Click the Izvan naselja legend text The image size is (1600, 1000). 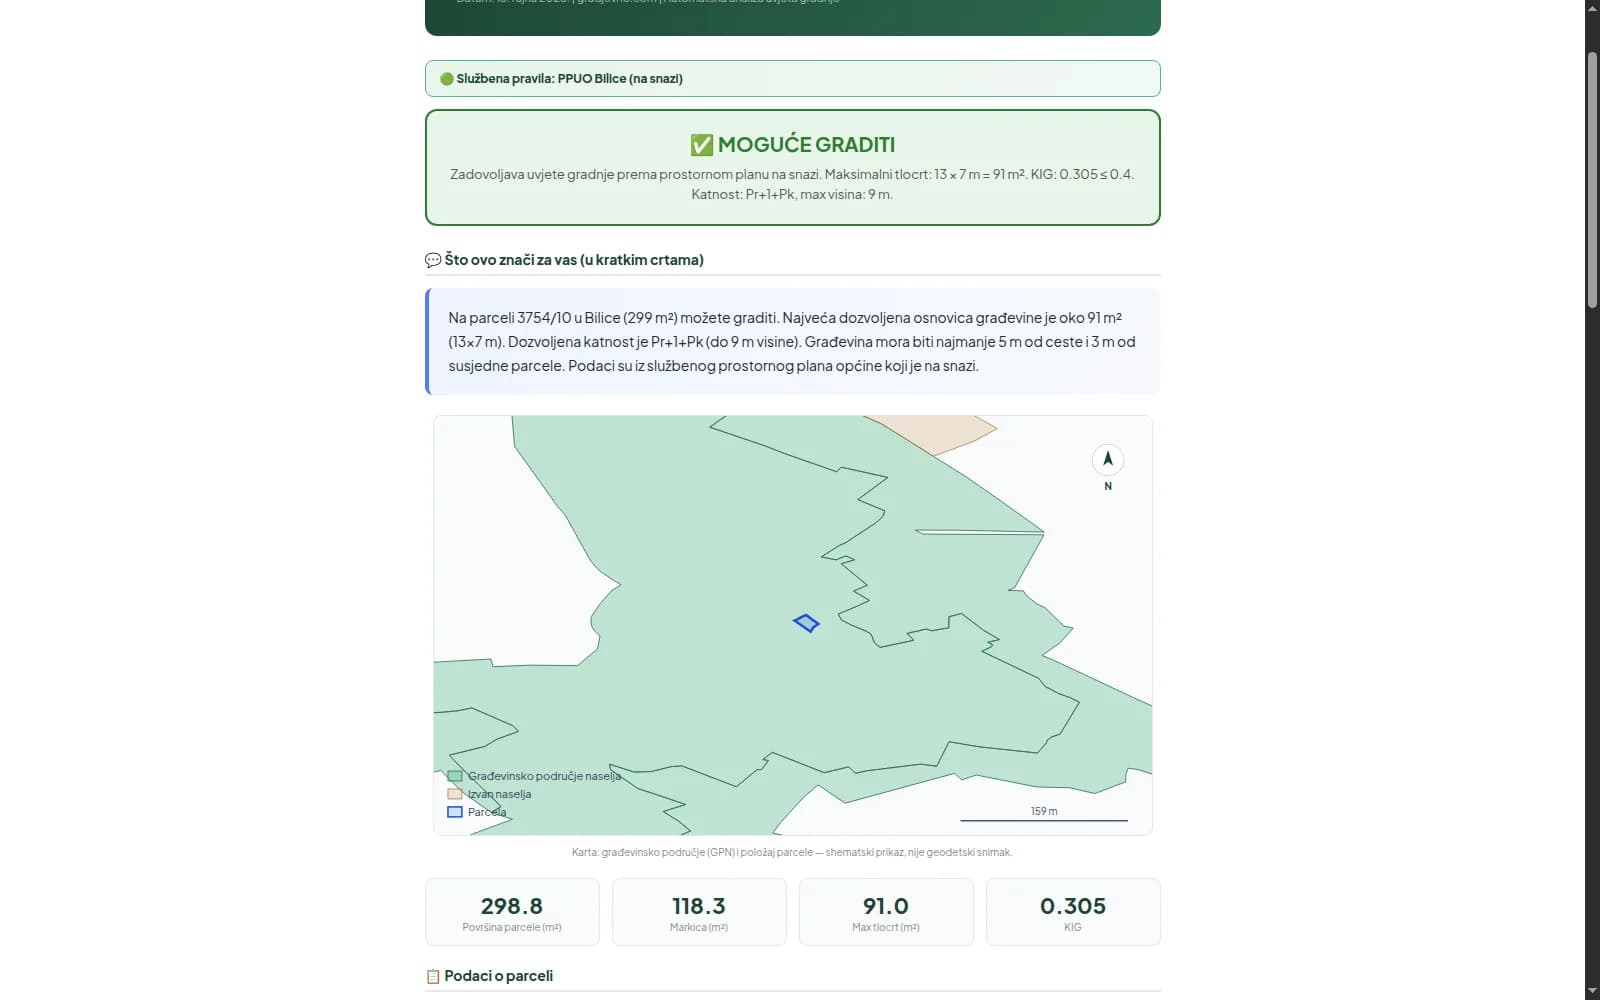[499, 794]
